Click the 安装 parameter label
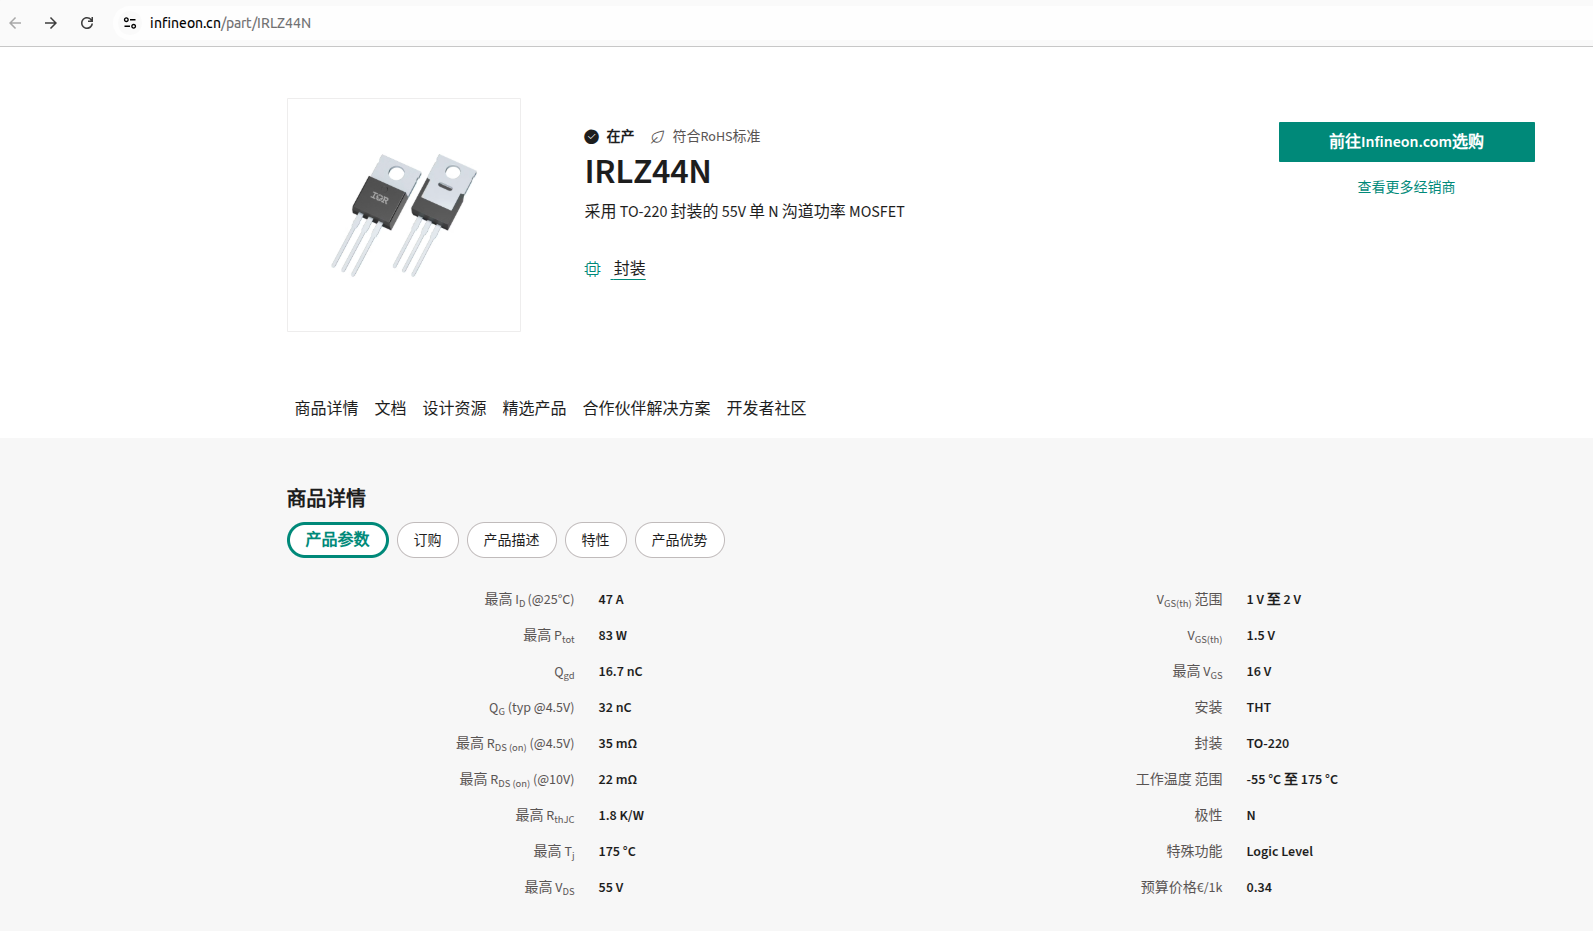This screenshot has width=1593, height=931. coord(1209,708)
